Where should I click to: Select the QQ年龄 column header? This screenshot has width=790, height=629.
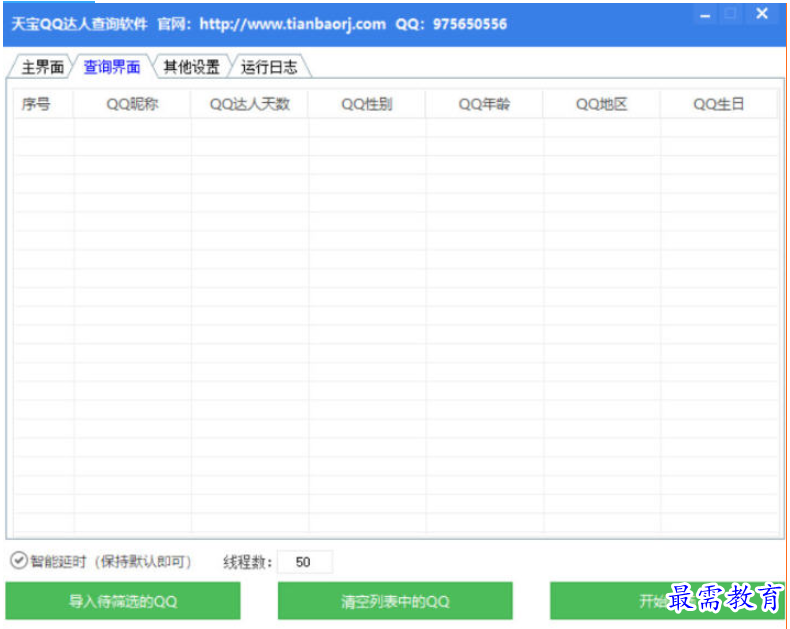(484, 104)
